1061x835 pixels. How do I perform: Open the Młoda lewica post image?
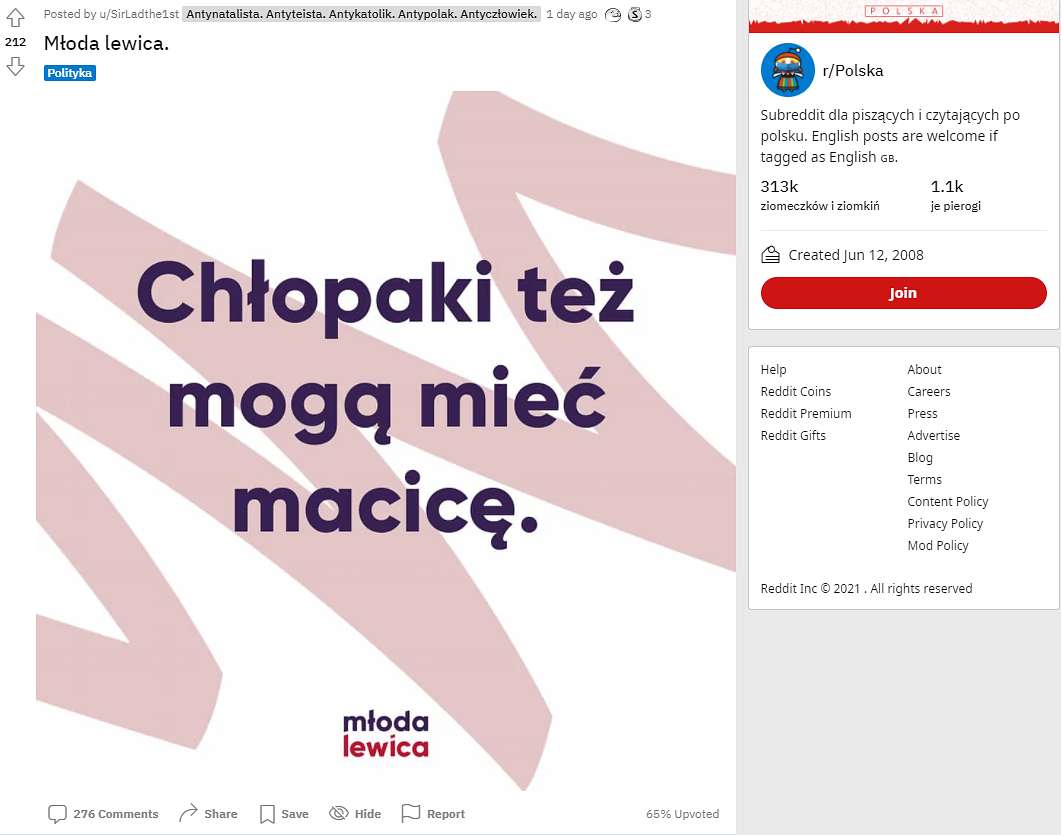click(386, 441)
